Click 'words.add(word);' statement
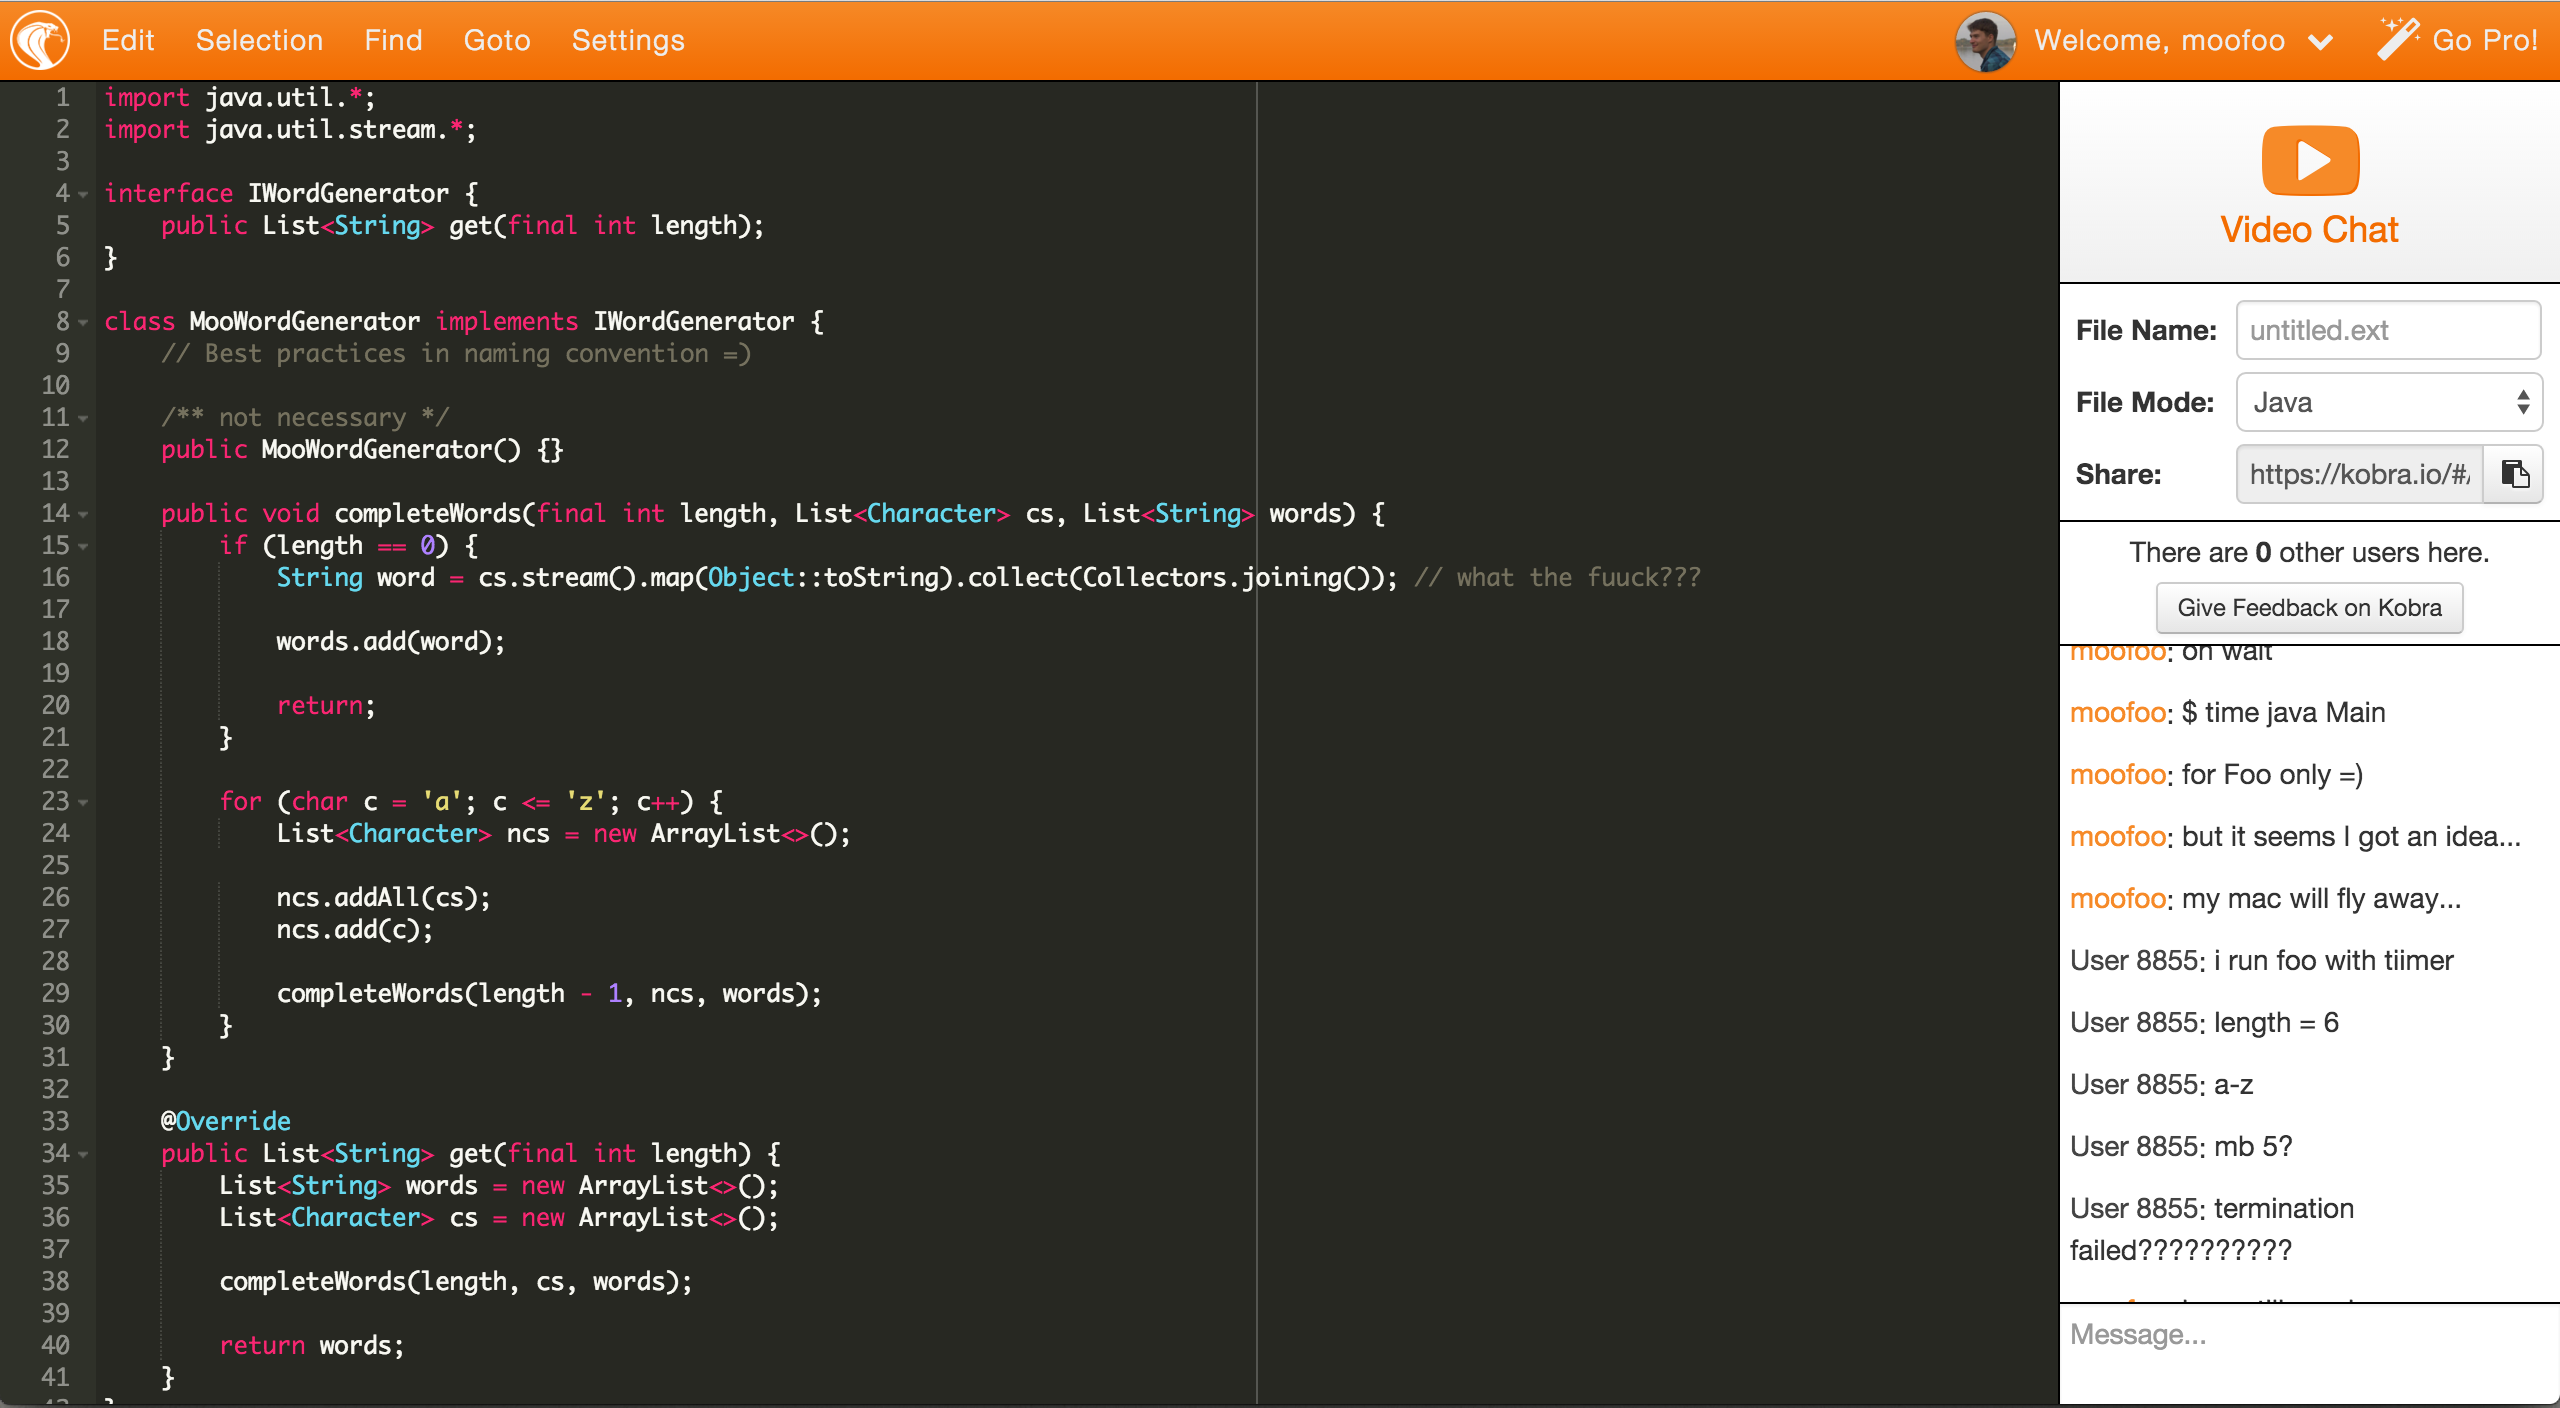The image size is (2560, 1408). coord(391,642)
